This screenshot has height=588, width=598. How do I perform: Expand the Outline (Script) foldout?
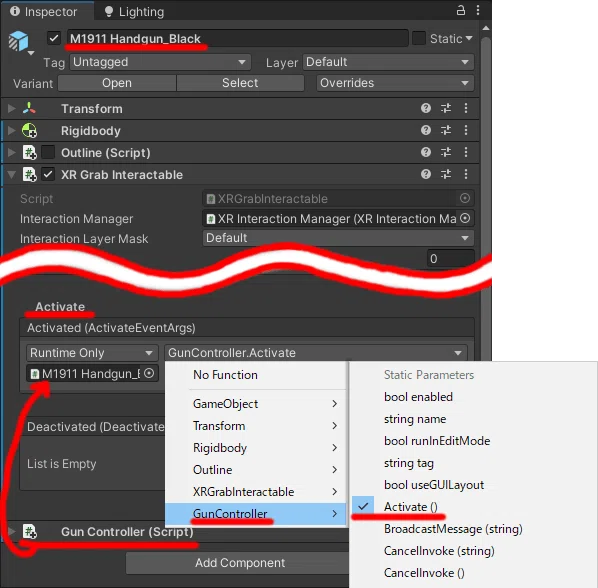(12, 153)
